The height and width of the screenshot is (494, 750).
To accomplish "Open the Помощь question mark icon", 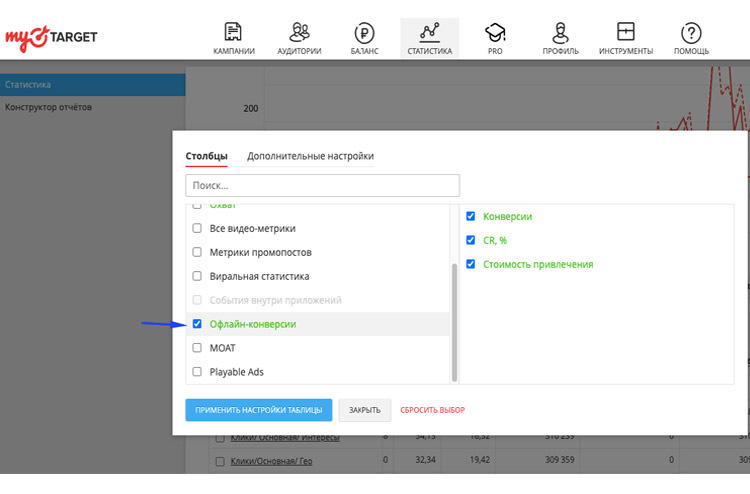I will coord(691,32).
